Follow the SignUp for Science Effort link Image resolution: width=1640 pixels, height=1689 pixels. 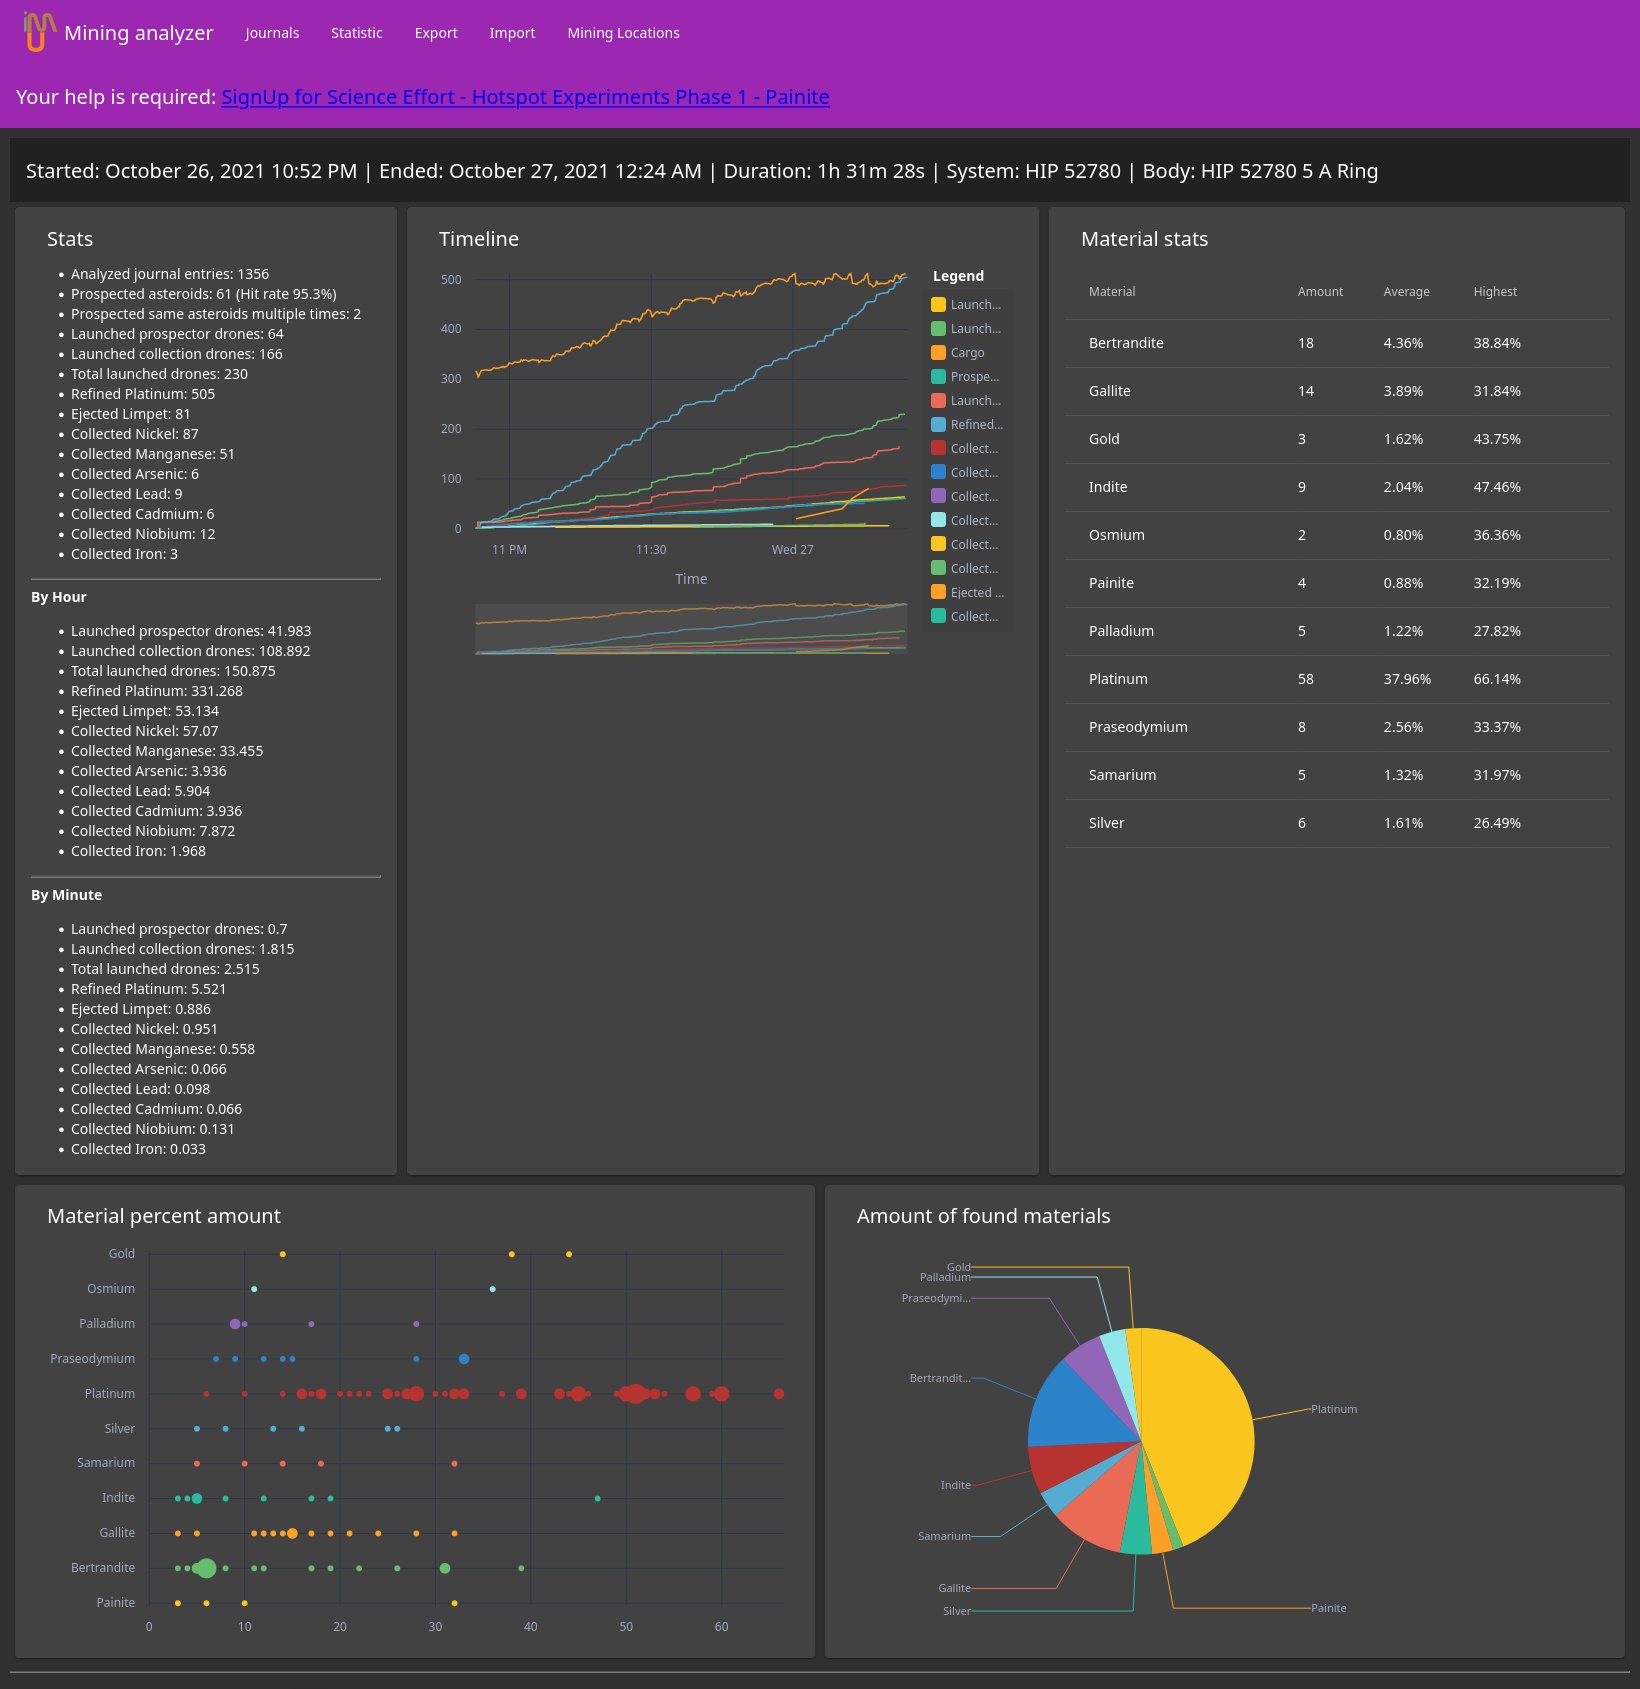click(525, 97)
